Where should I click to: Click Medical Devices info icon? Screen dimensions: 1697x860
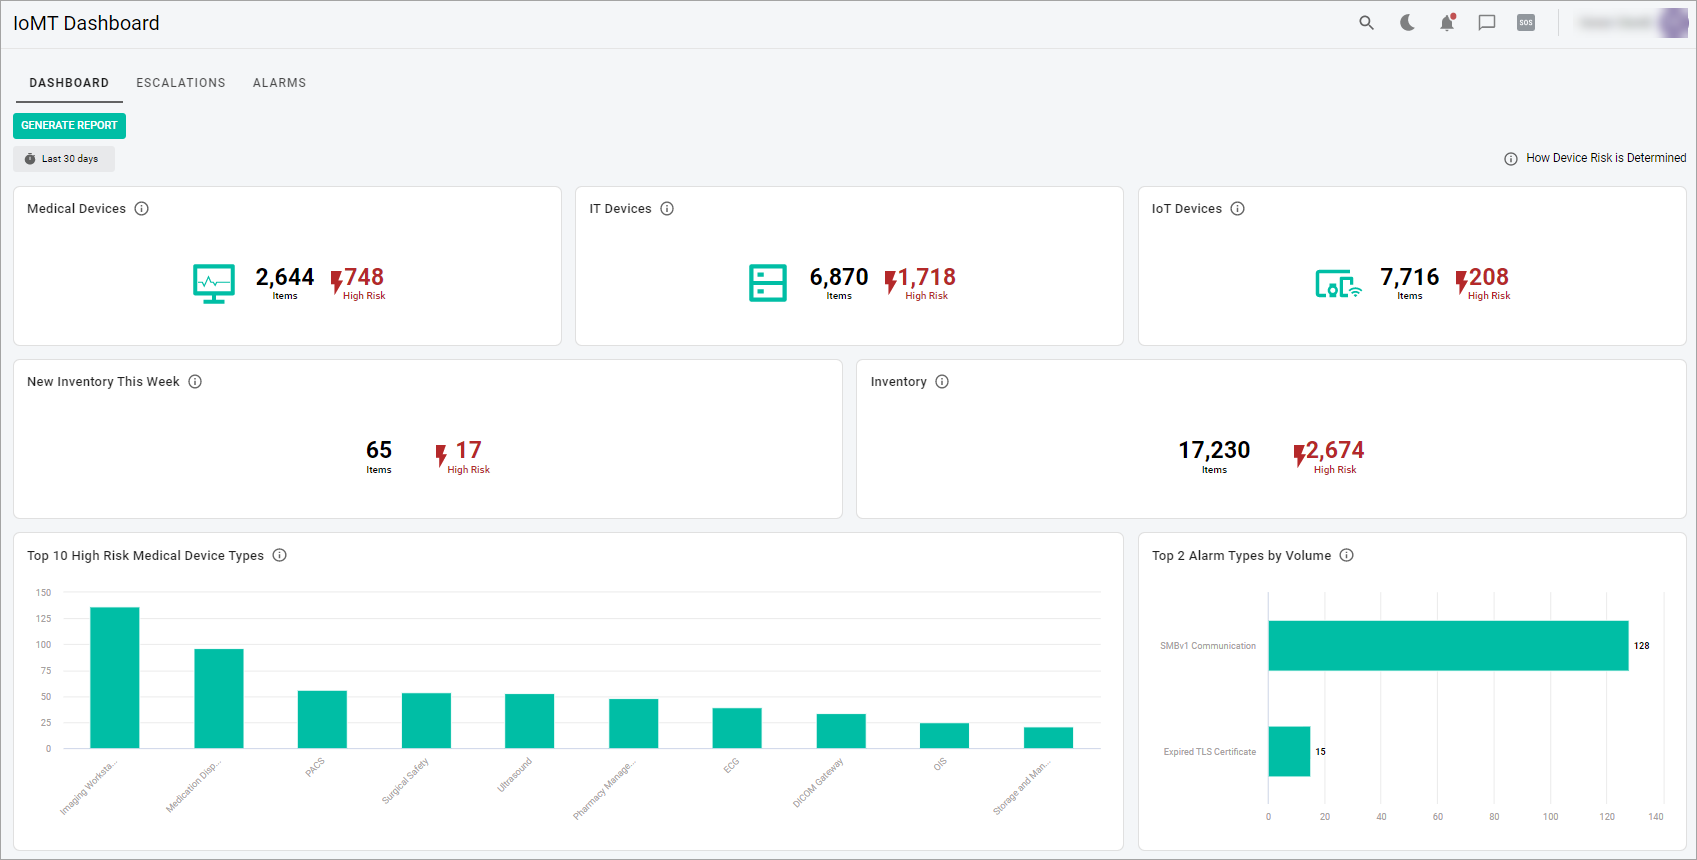click(142, 209)
